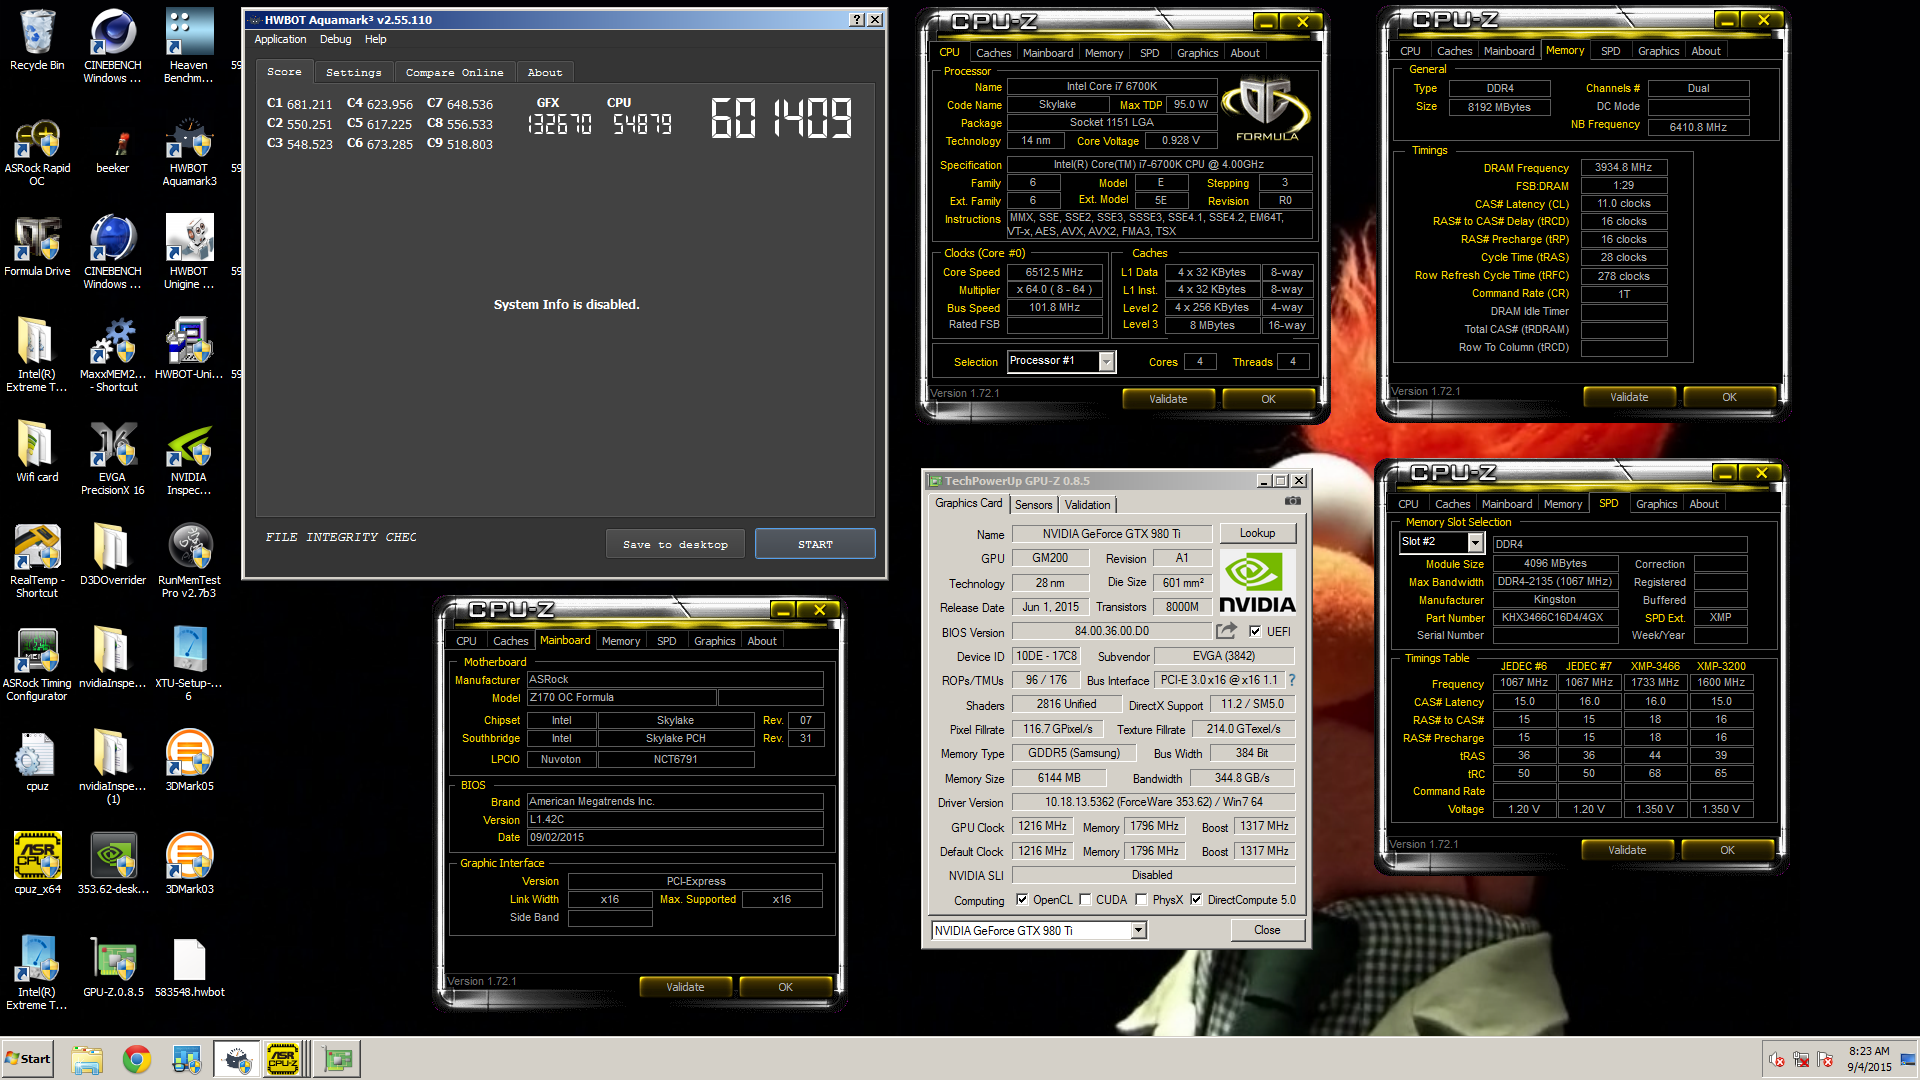Open Chrome from the taskbar
Screen dimensions: 1920x1080
[x=137, y=1059]
